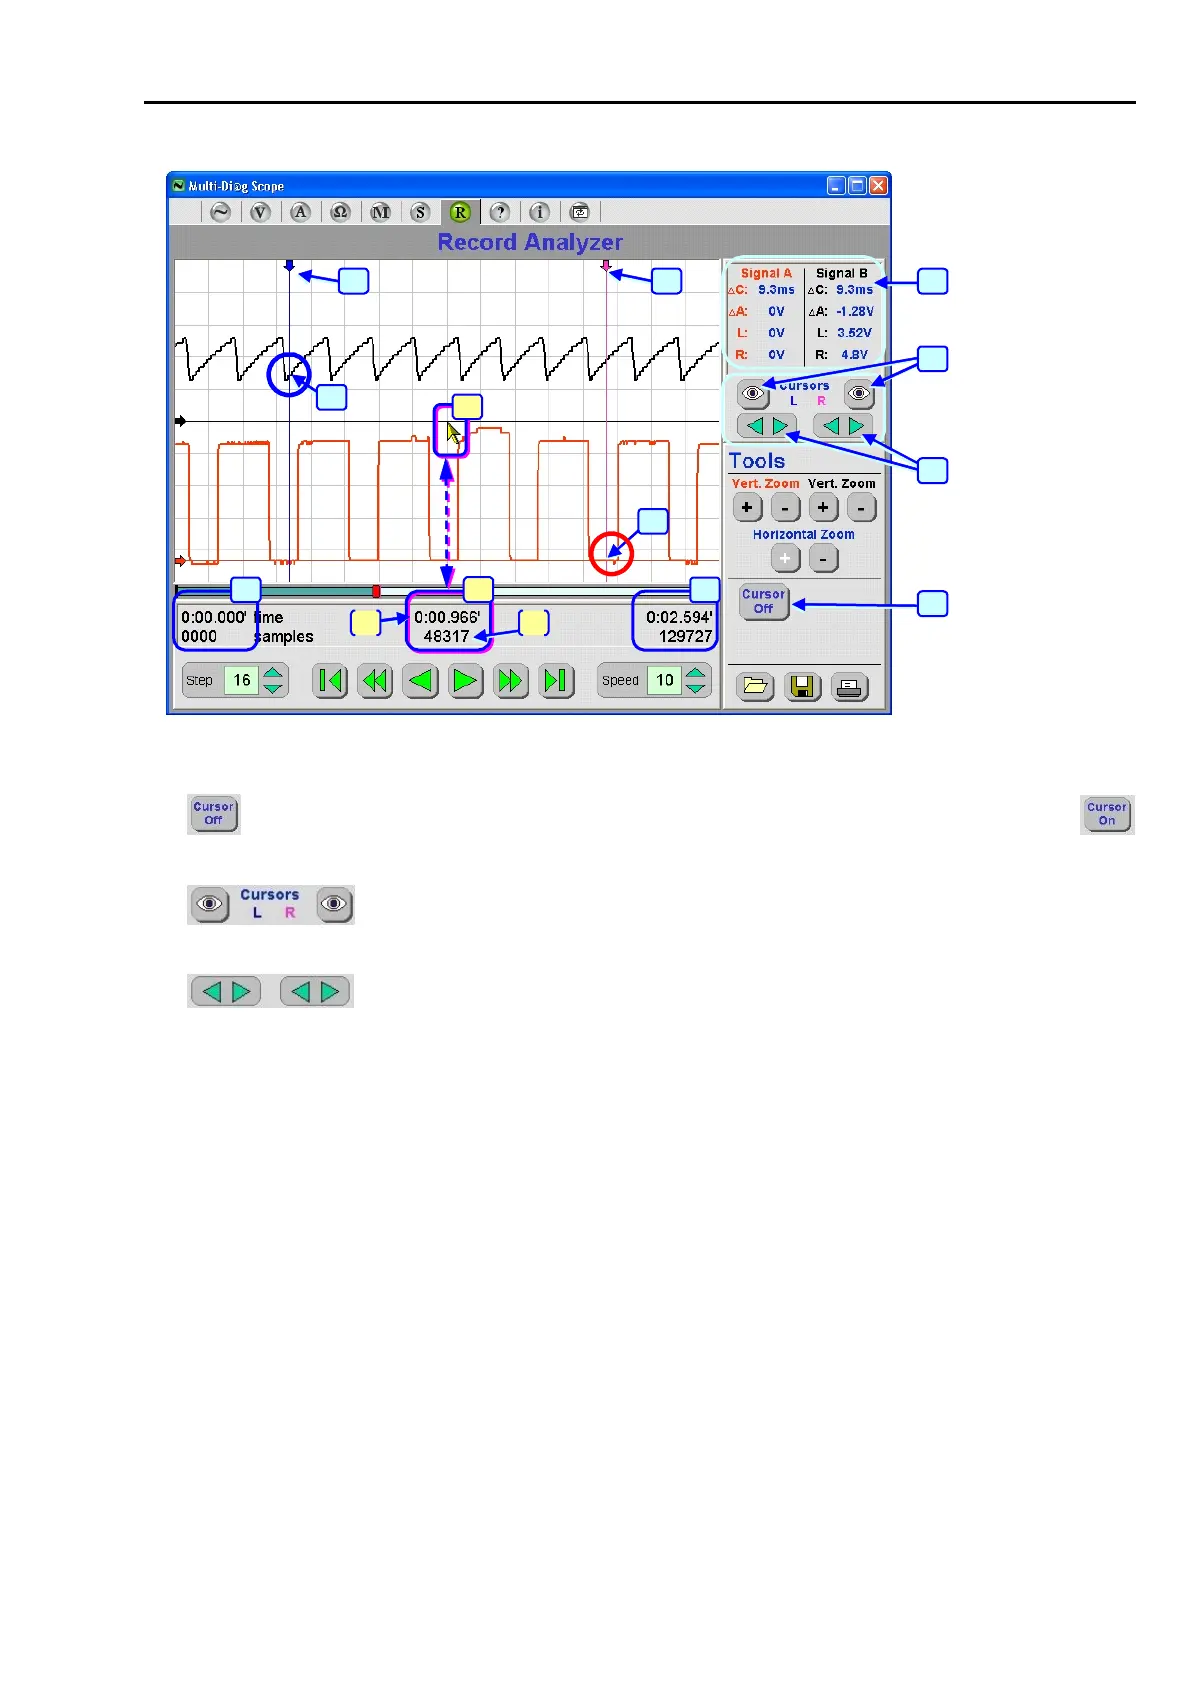The image size is (1191, 1684).
Task: Click the Cursor On button image in the document
Action: tap(1107, 814)
